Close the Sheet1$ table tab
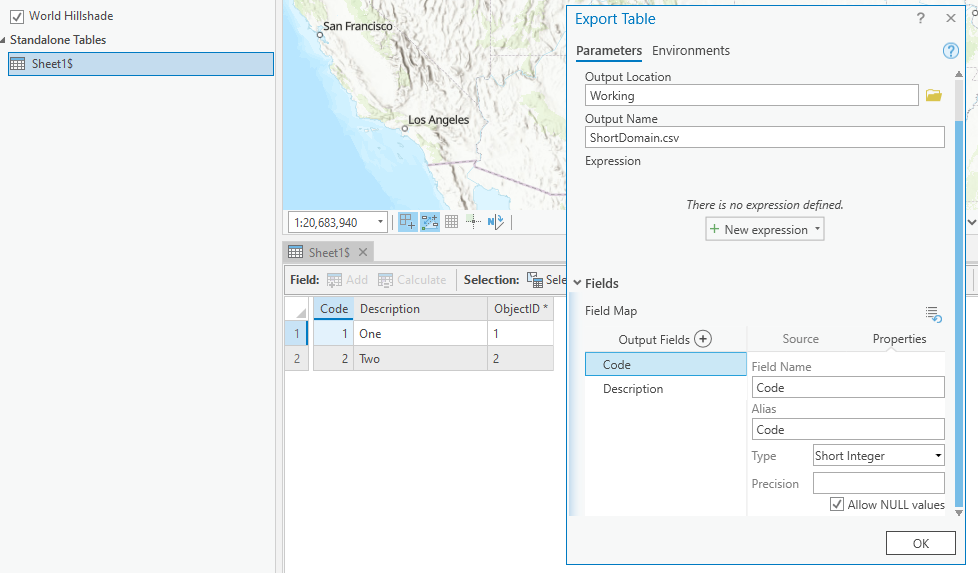 coord(363,252)
